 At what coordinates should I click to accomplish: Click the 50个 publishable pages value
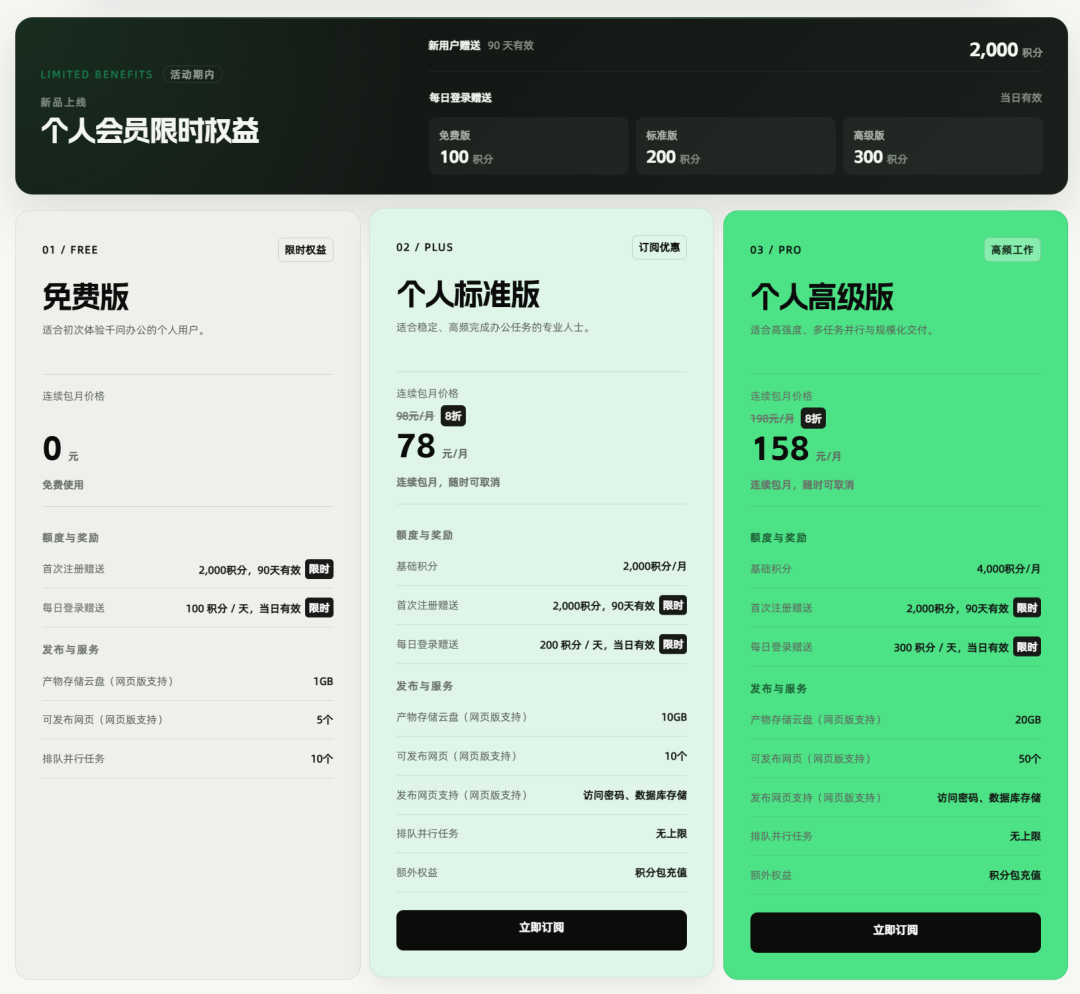coord(1030,759)
